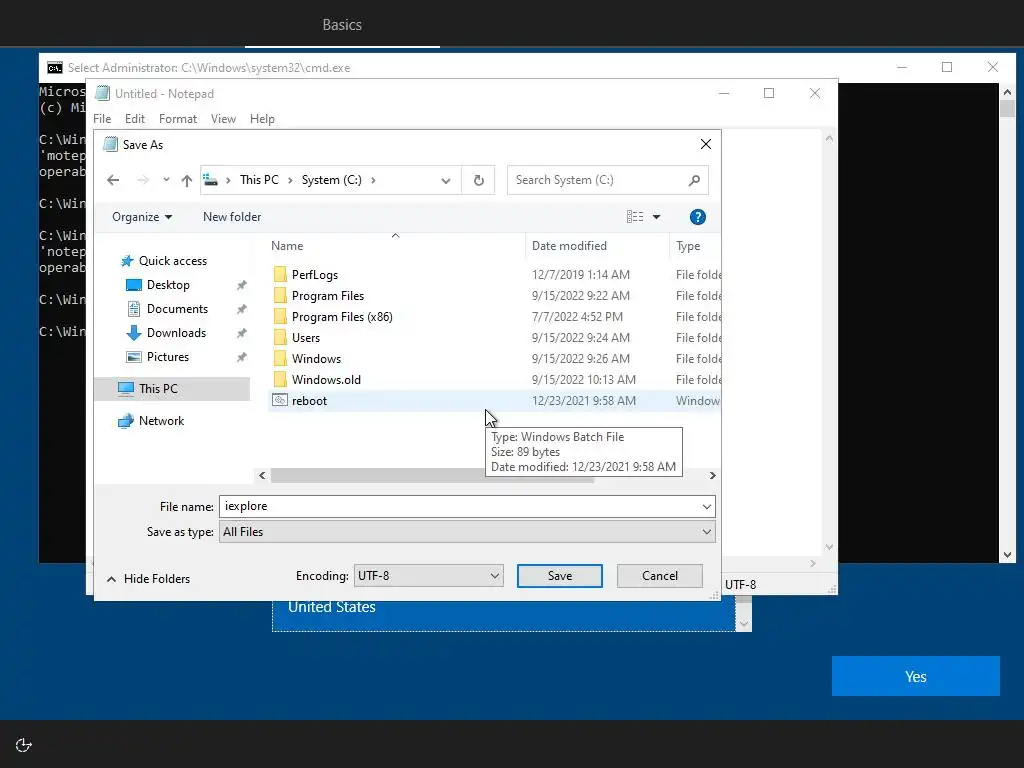Refresh the System (C:) folder view

479,180
